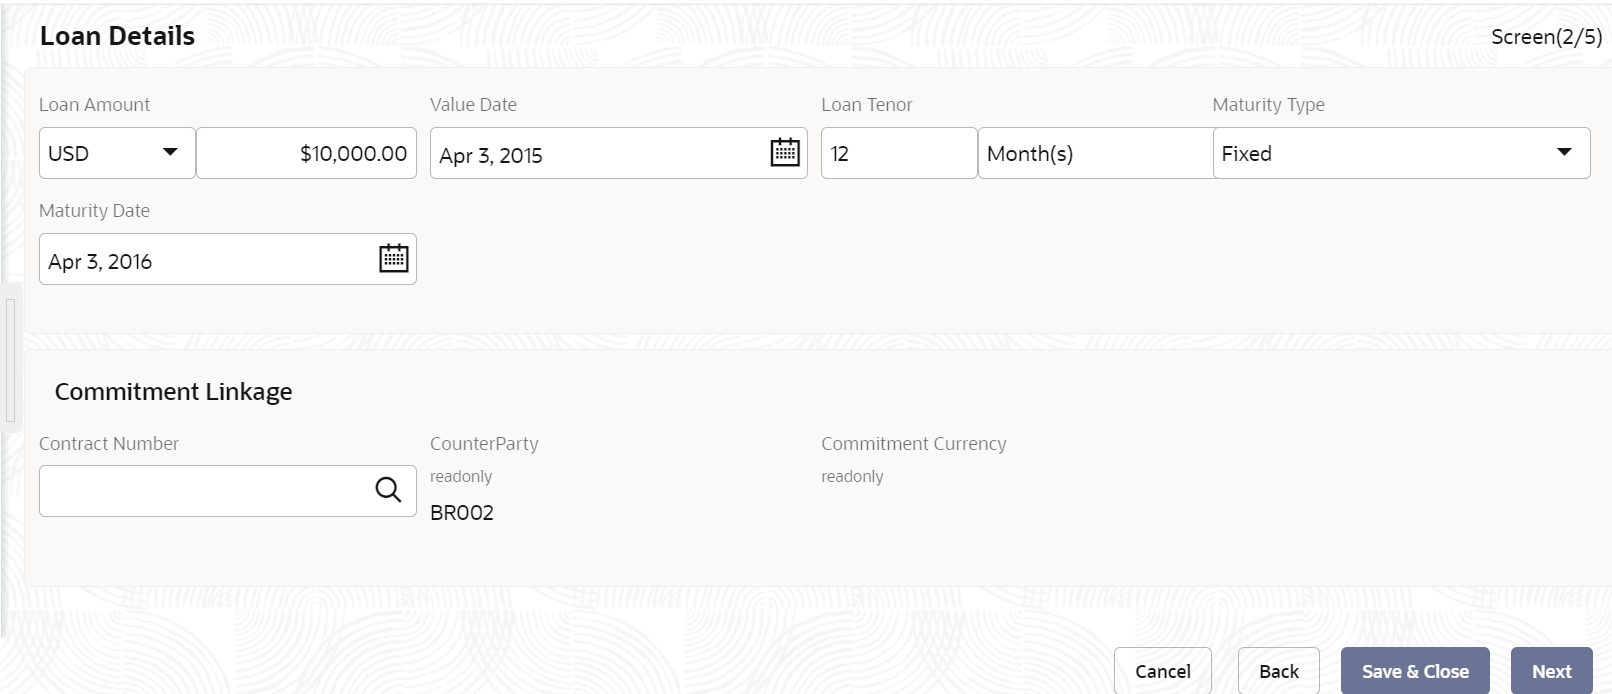The width and height of the screenshot is (1612, 694).
Task: Open the Loan Tenor Month(s) unit selector
Action: [1095, 153]
